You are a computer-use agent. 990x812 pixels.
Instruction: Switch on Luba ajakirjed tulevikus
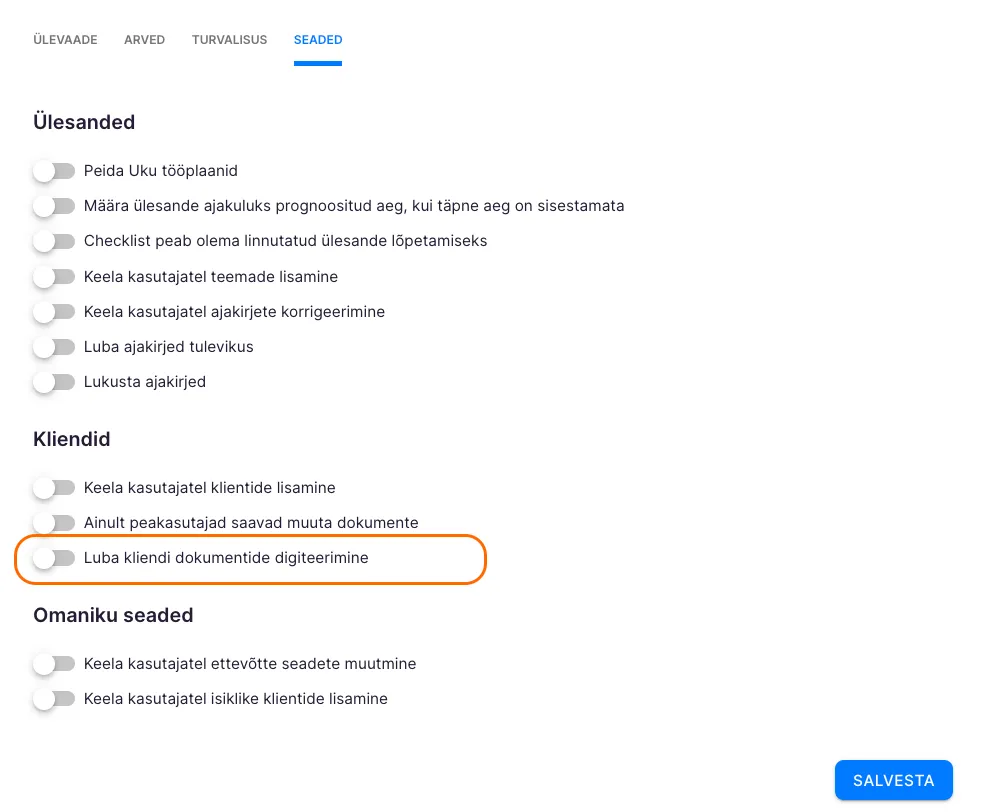point(54,347)
